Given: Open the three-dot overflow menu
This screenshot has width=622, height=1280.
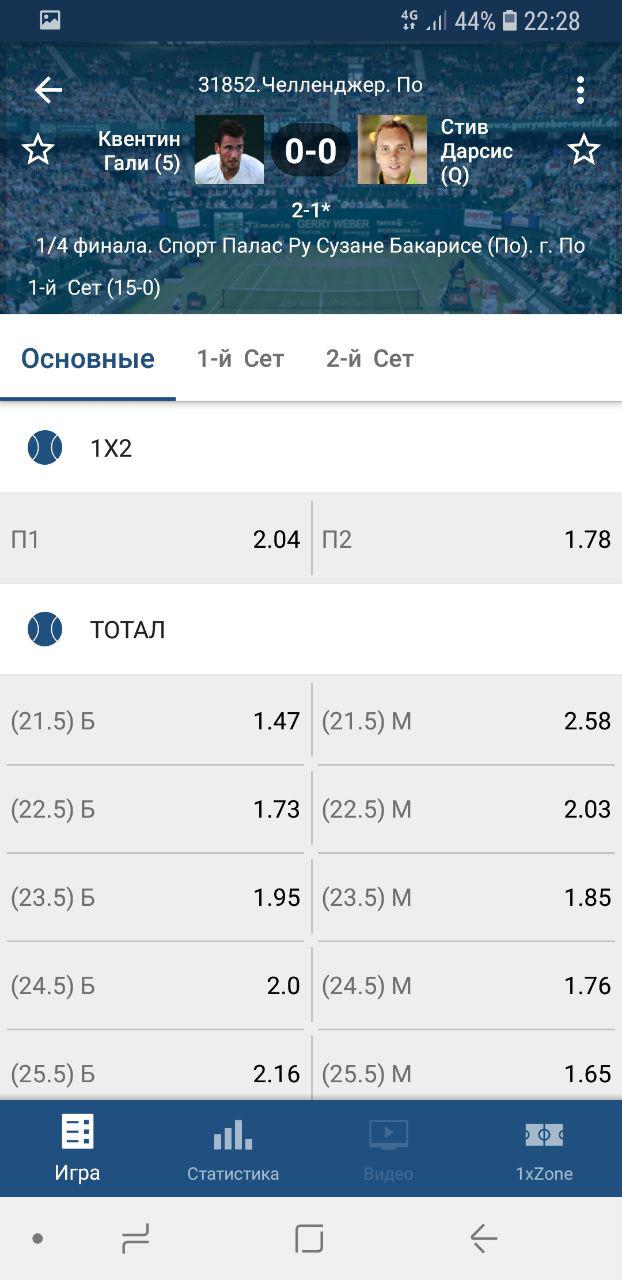Looking at the screenshot, I should [580, 90].
